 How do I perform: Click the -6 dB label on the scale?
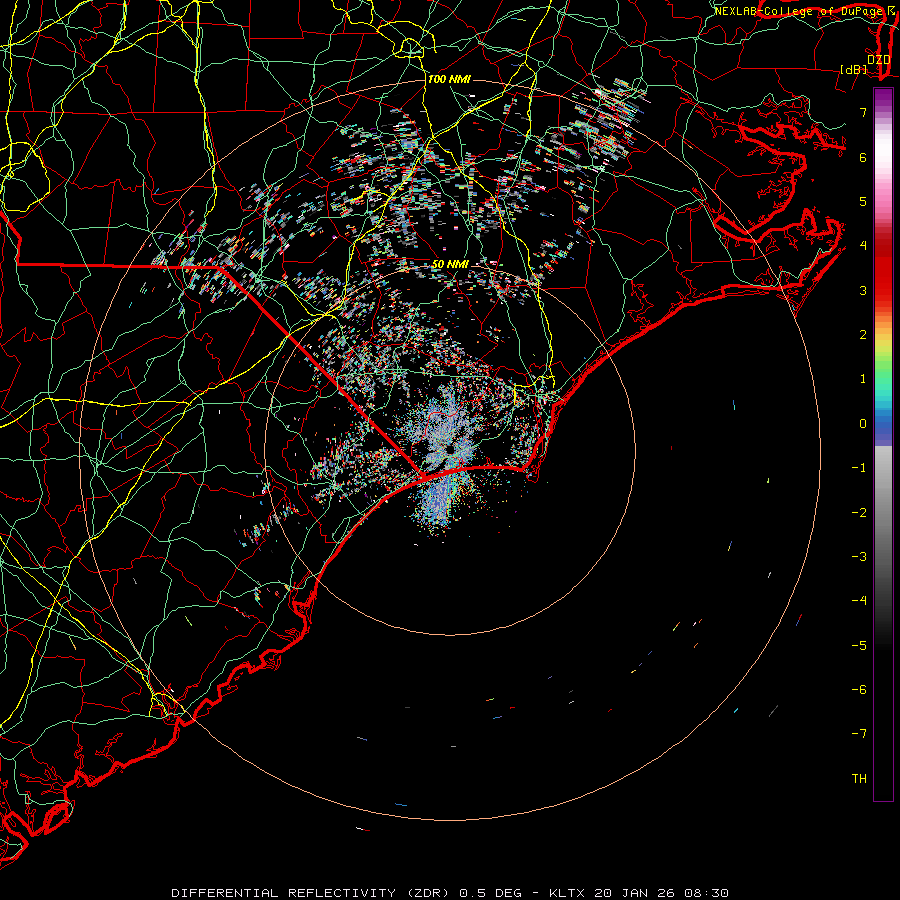click(x=859, y=689)
